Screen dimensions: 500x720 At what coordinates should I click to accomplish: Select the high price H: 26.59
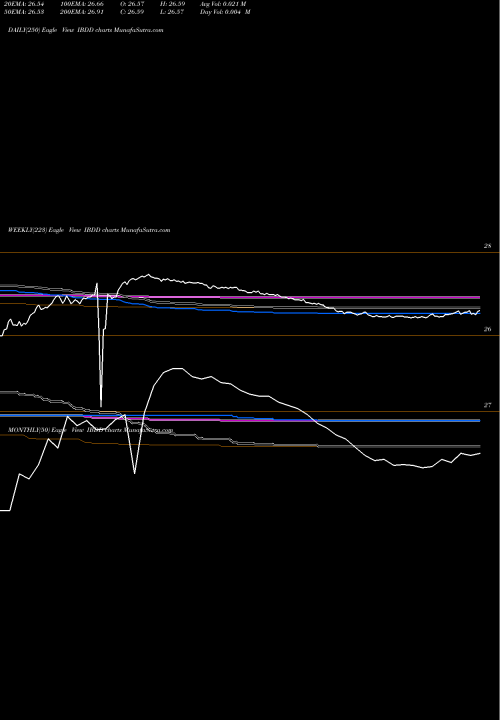pos(172,4)
